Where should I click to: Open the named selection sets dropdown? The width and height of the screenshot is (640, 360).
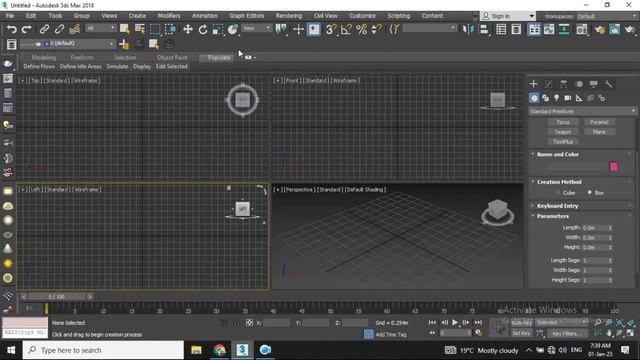(x=429, y=28)
